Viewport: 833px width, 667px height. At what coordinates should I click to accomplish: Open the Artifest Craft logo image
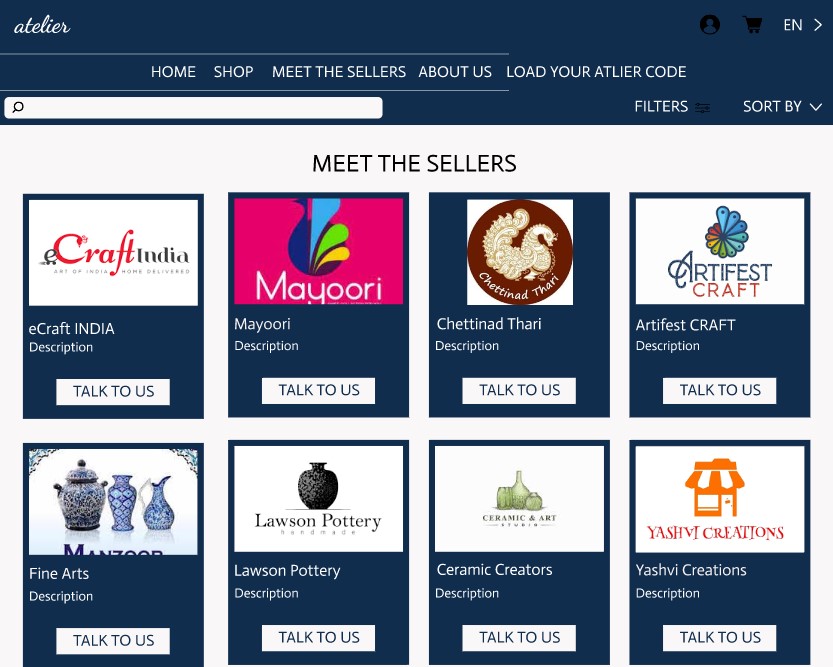pyautogui.click(x=720, y=251)
